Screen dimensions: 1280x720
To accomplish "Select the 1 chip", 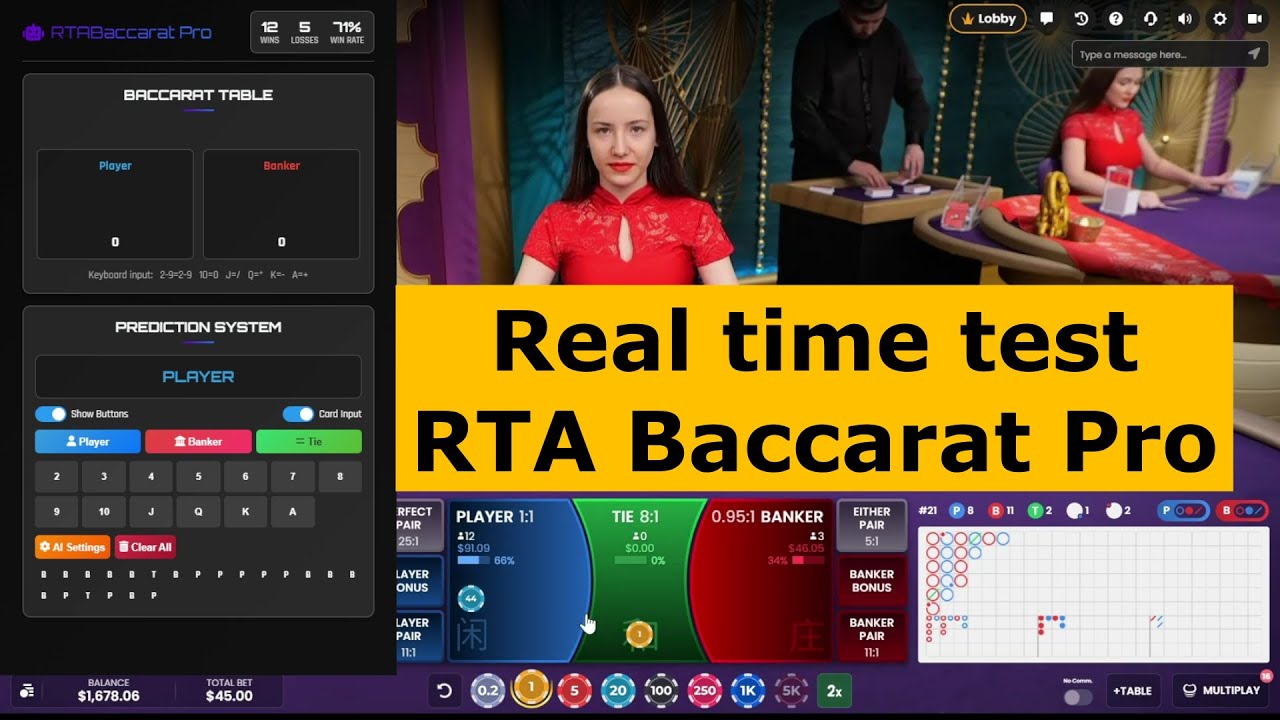I will 531,688.
